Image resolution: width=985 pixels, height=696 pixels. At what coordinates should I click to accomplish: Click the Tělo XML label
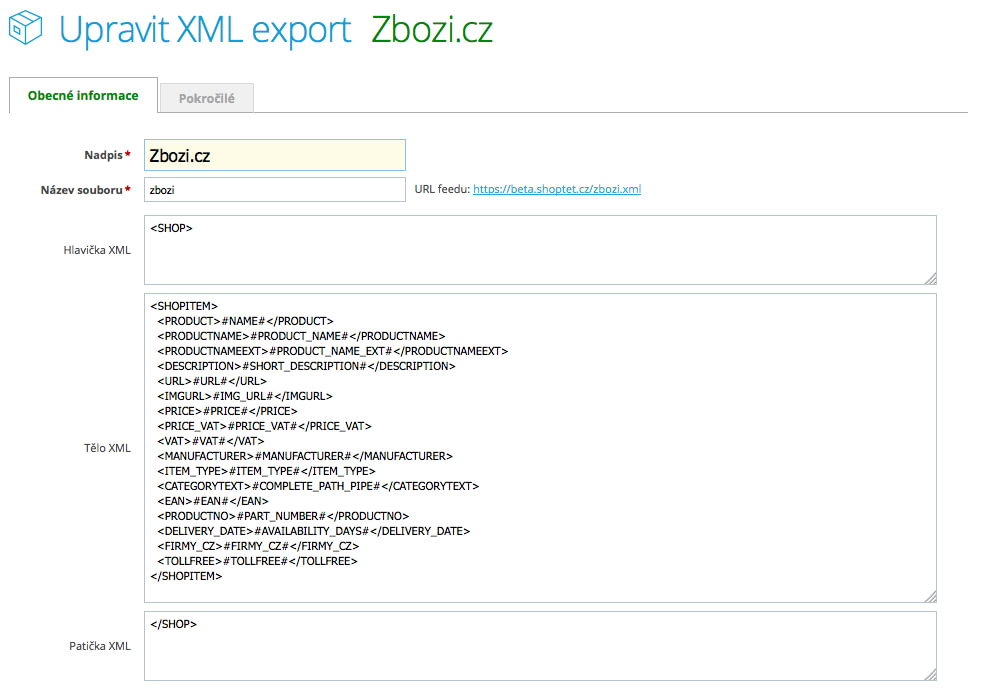pyautogui.click(x=107, y=448)
